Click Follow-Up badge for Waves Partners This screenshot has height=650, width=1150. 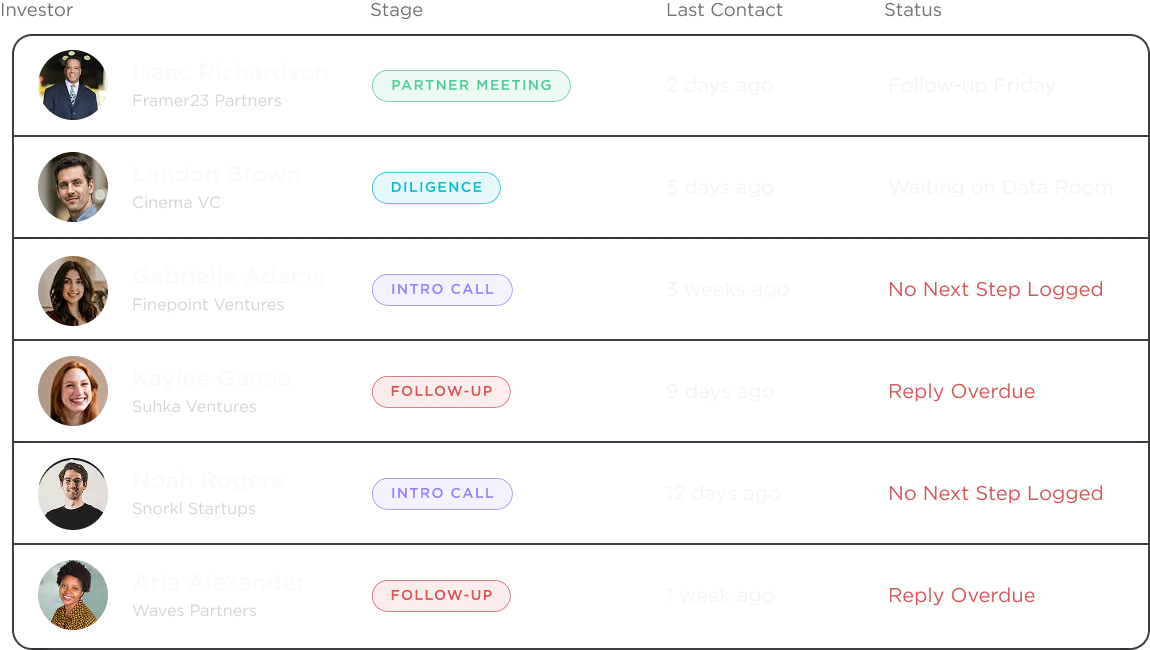[x=442, y=596]
